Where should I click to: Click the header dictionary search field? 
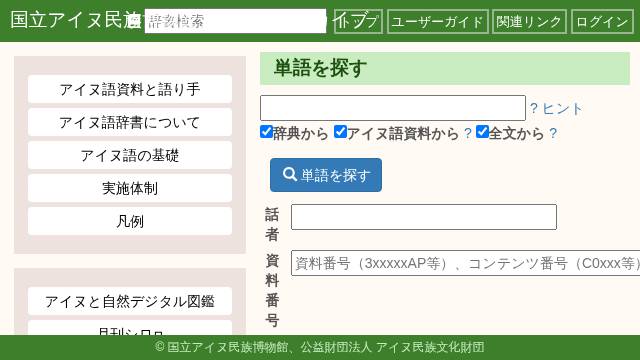pyautogui.click(x=236, y=21)
